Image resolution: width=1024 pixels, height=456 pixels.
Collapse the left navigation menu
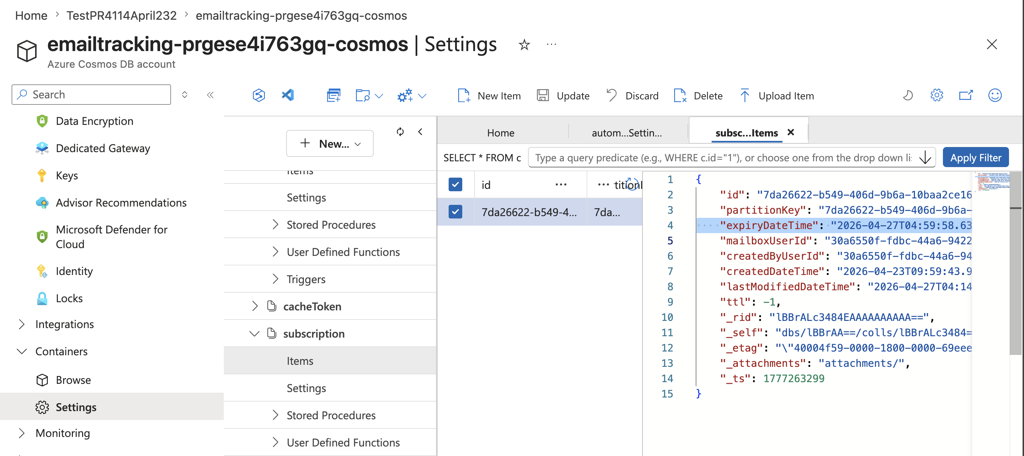(210, 95)
